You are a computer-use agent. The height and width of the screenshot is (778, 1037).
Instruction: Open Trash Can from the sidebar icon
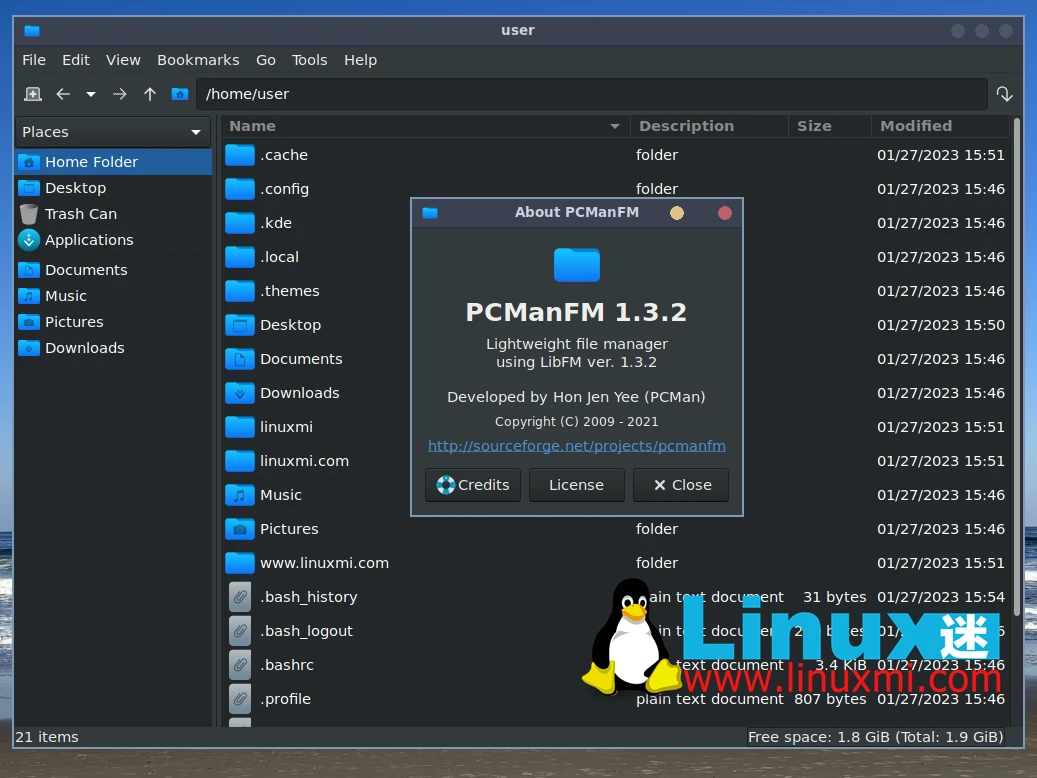[x=30, y=213]
